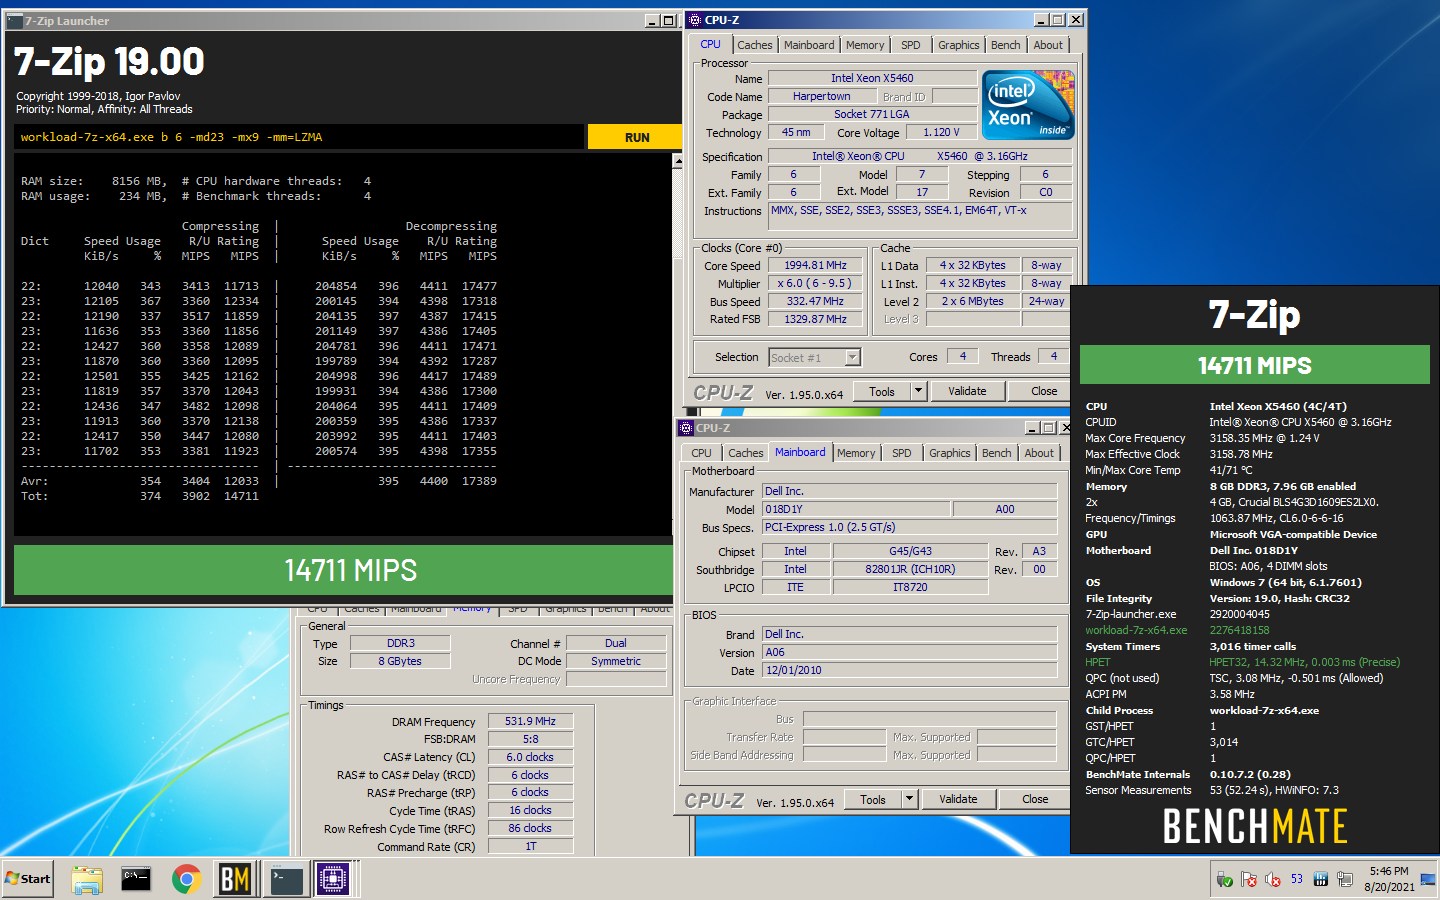This screenshot has width=1440, height=900.
Task: Open Tools dropdown arrow in Mainboard window
Action: point(909,800)
